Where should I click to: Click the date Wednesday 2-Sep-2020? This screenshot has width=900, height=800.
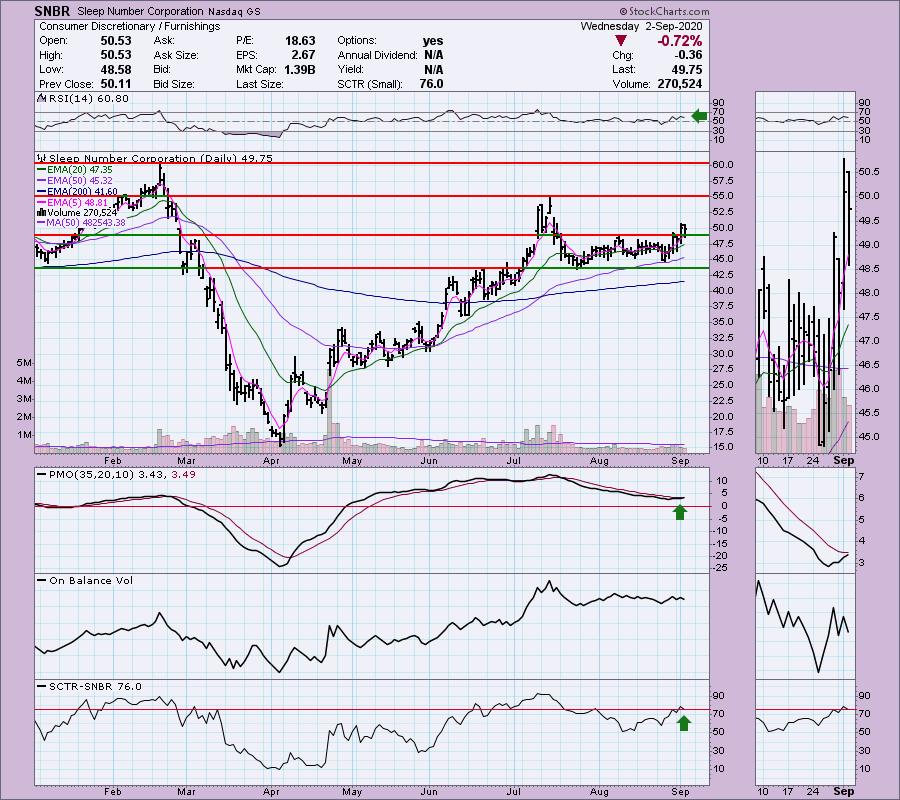(x=641, y=26)
